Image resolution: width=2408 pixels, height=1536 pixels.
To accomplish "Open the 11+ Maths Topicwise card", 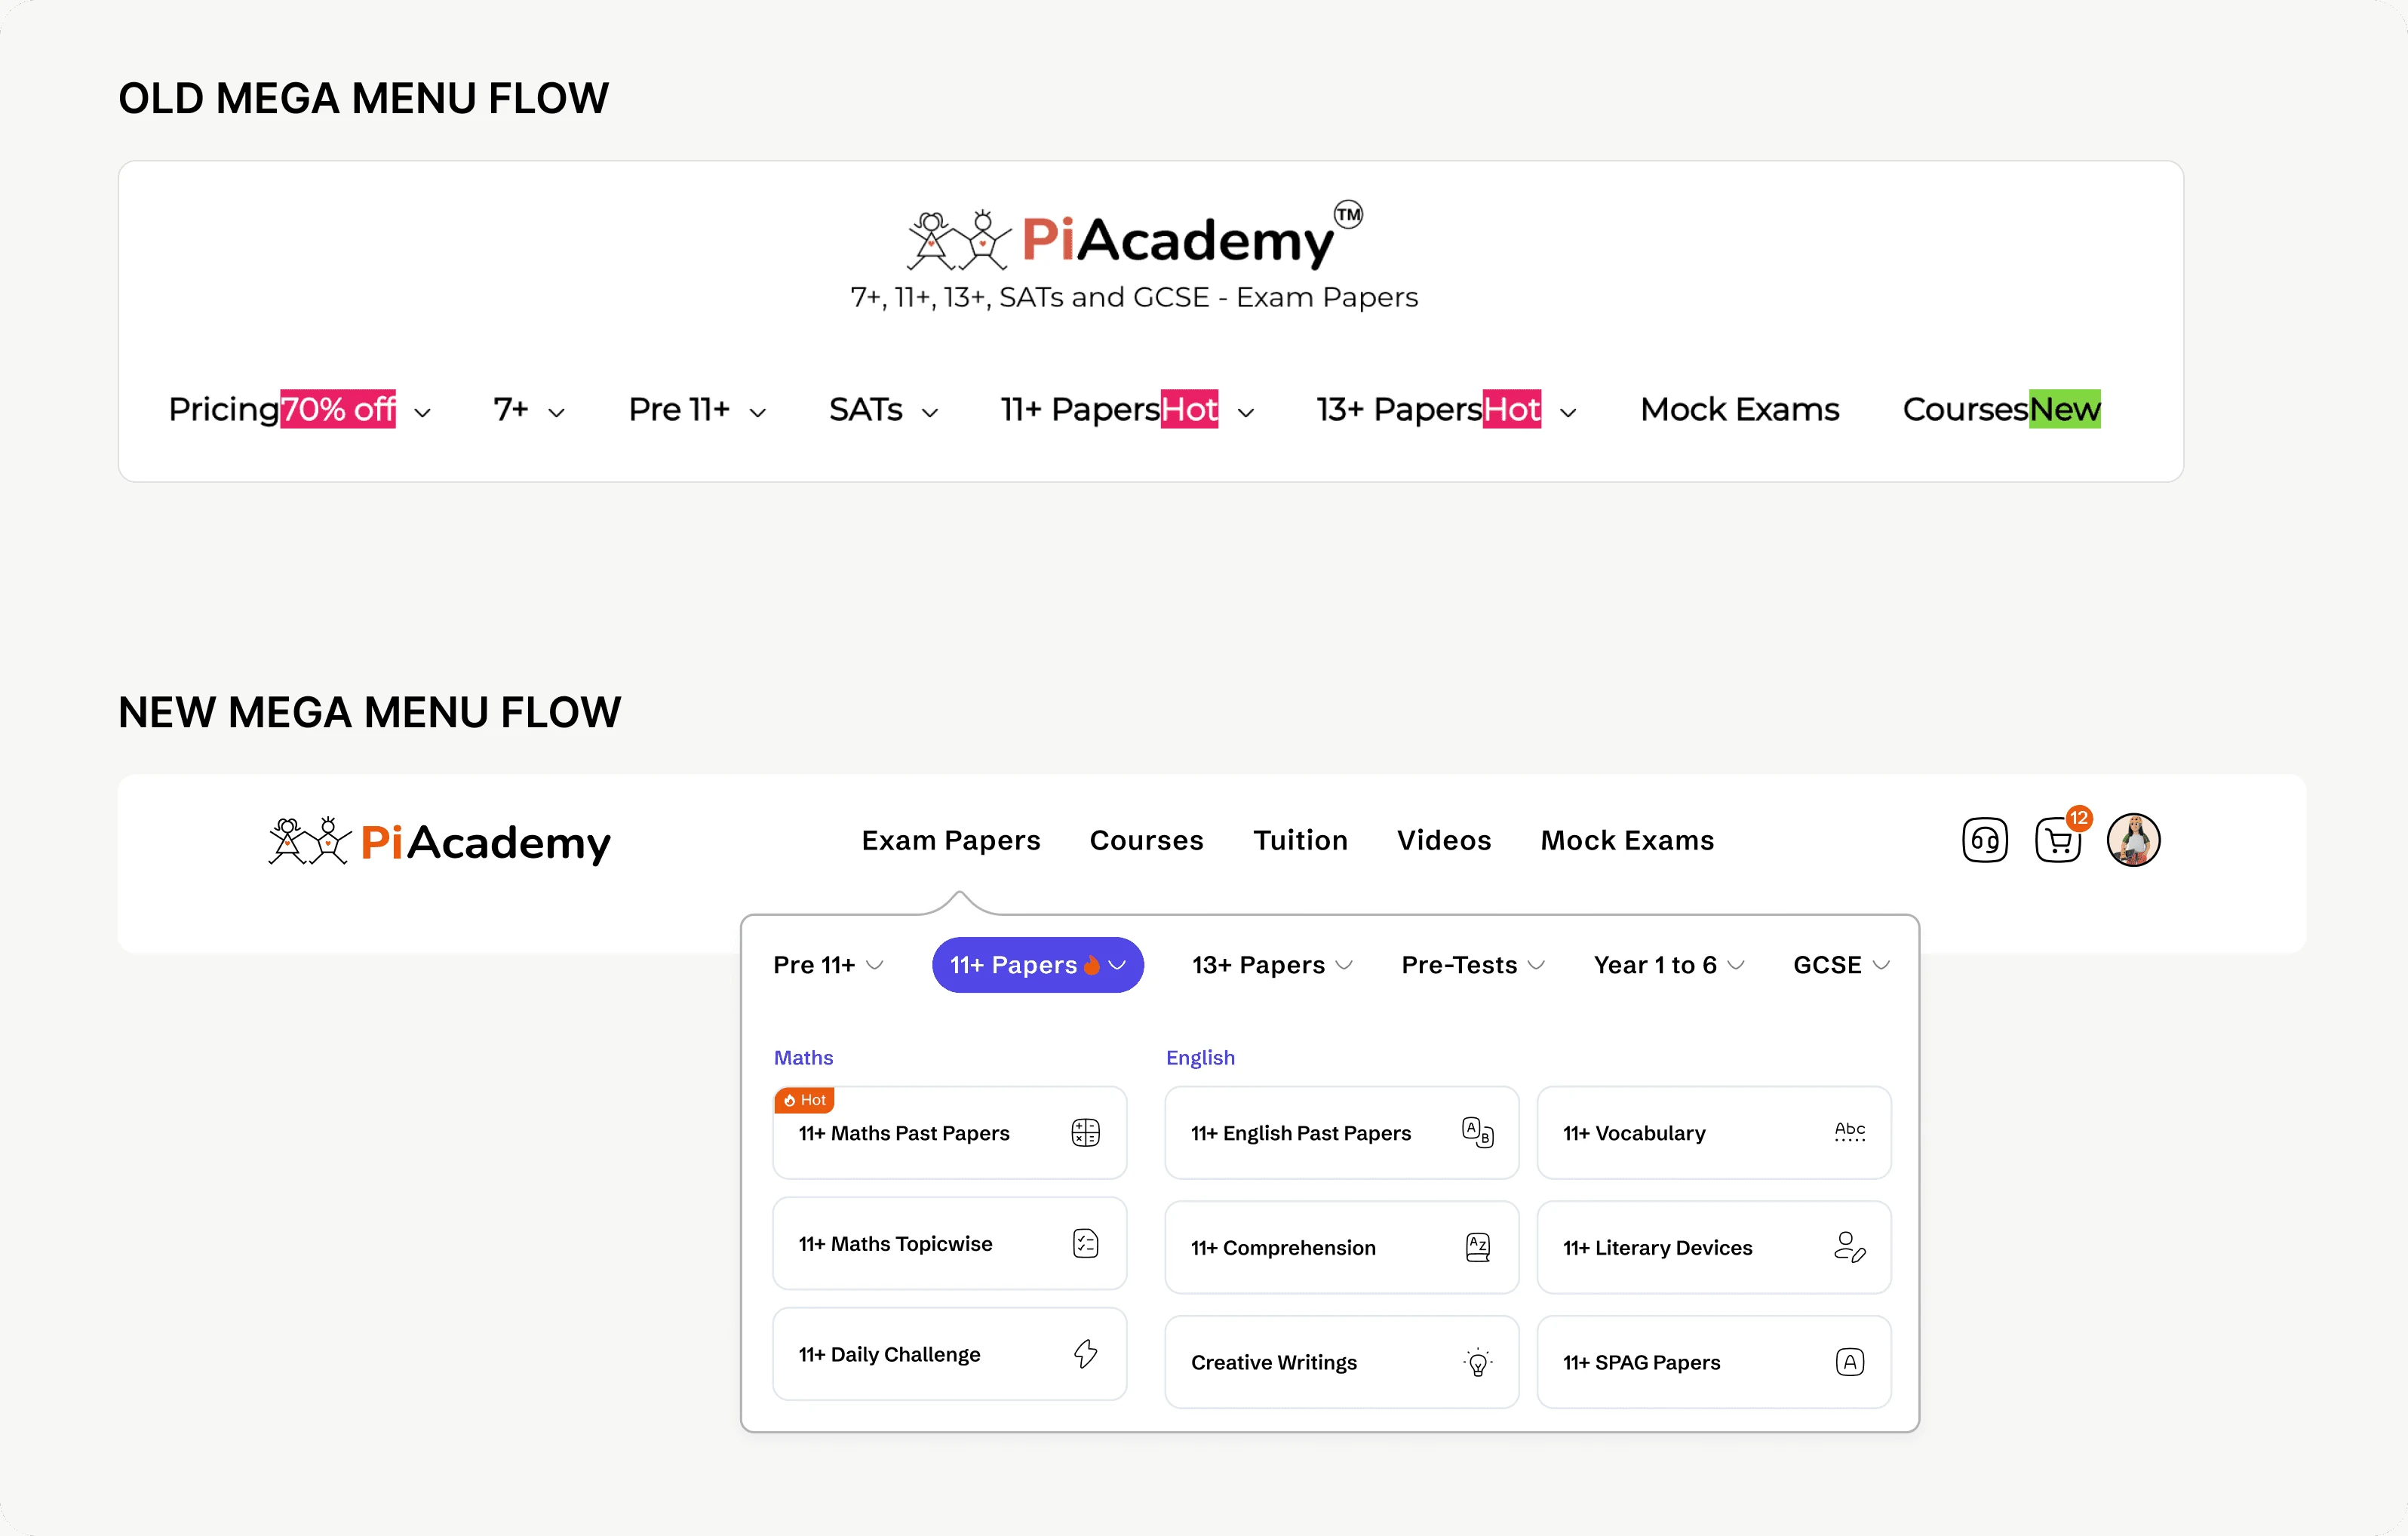I will point(949,1243).
